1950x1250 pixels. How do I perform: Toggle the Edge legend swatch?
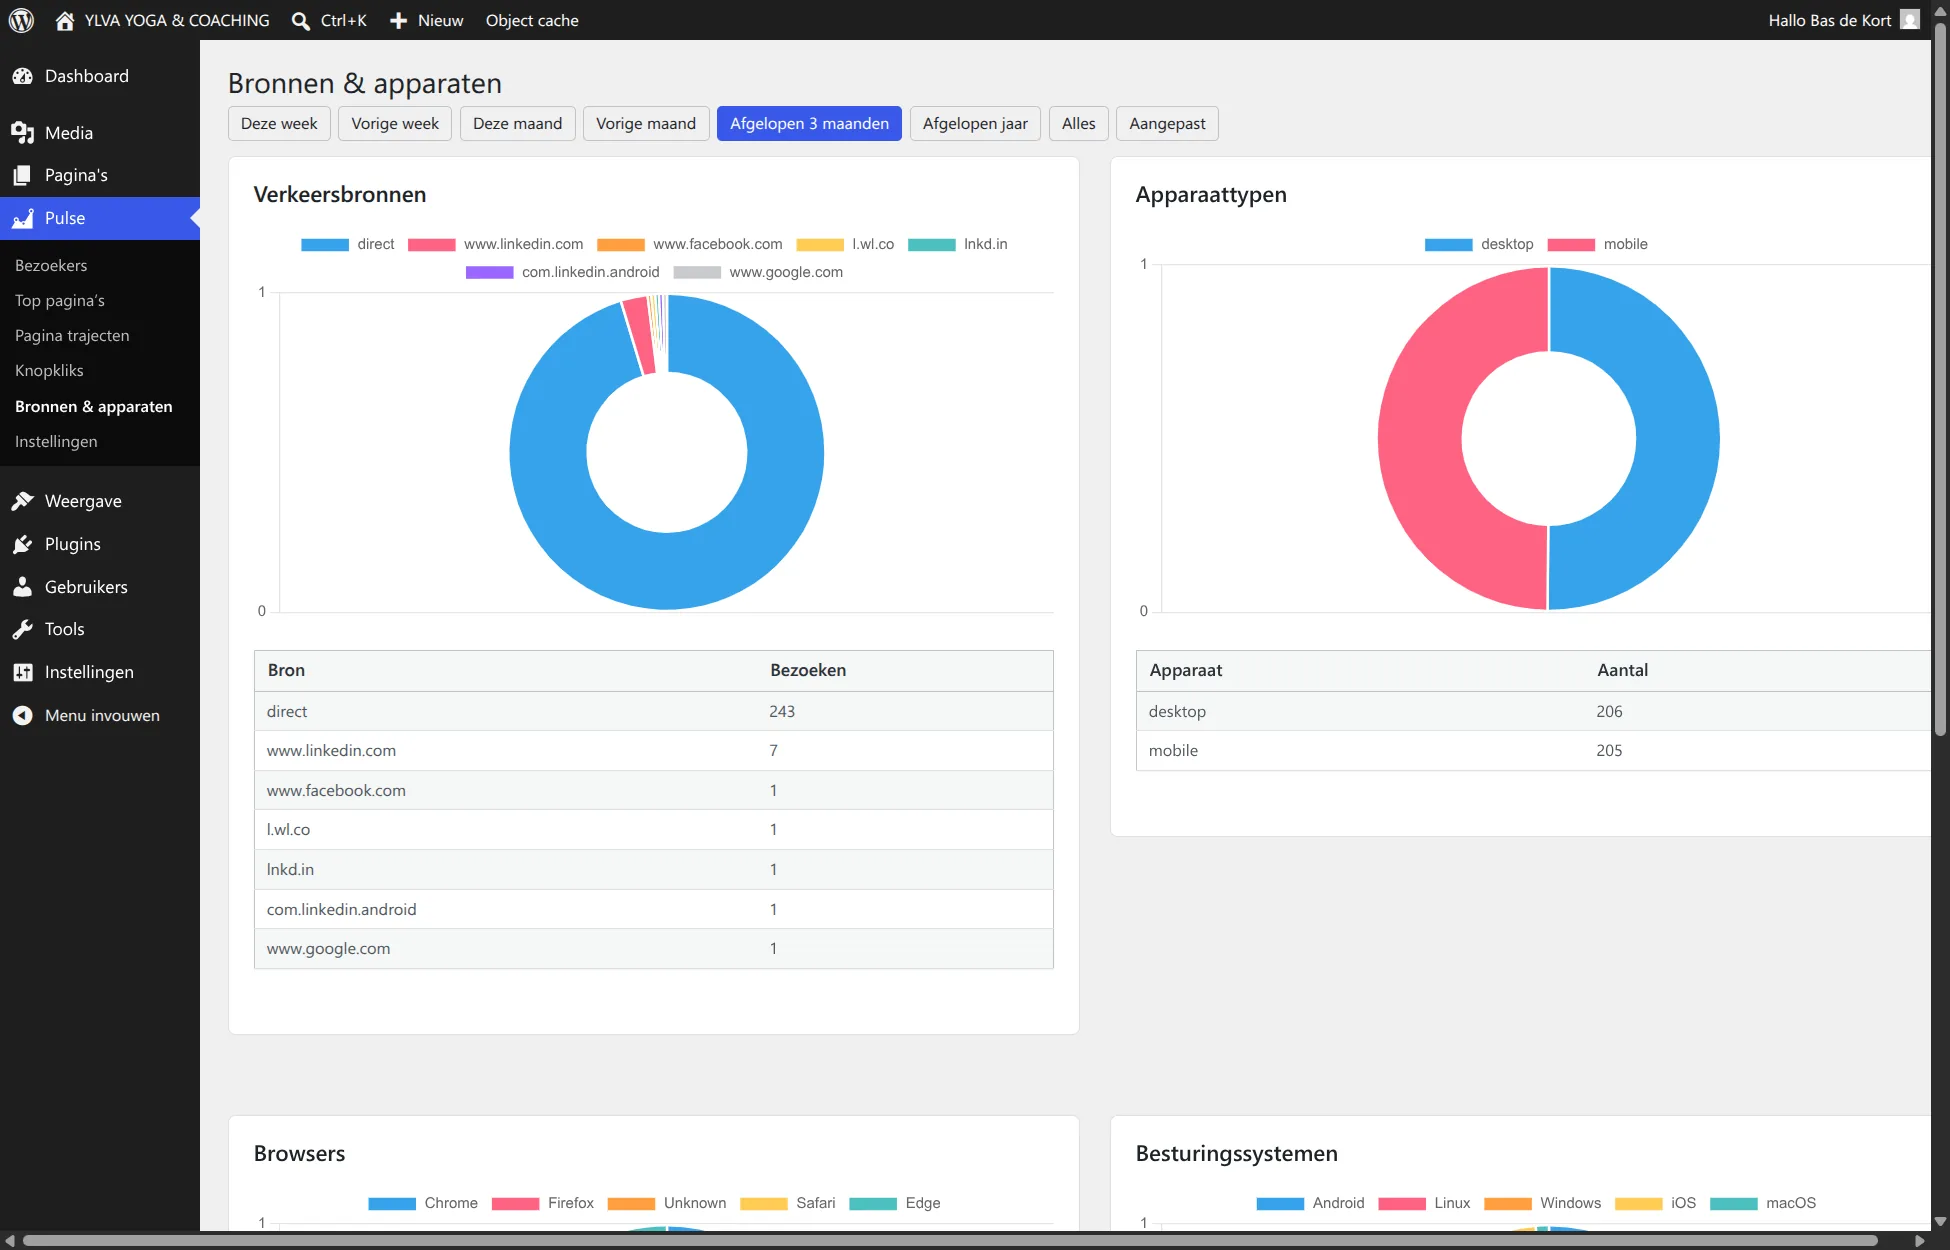click(873, 1203)
